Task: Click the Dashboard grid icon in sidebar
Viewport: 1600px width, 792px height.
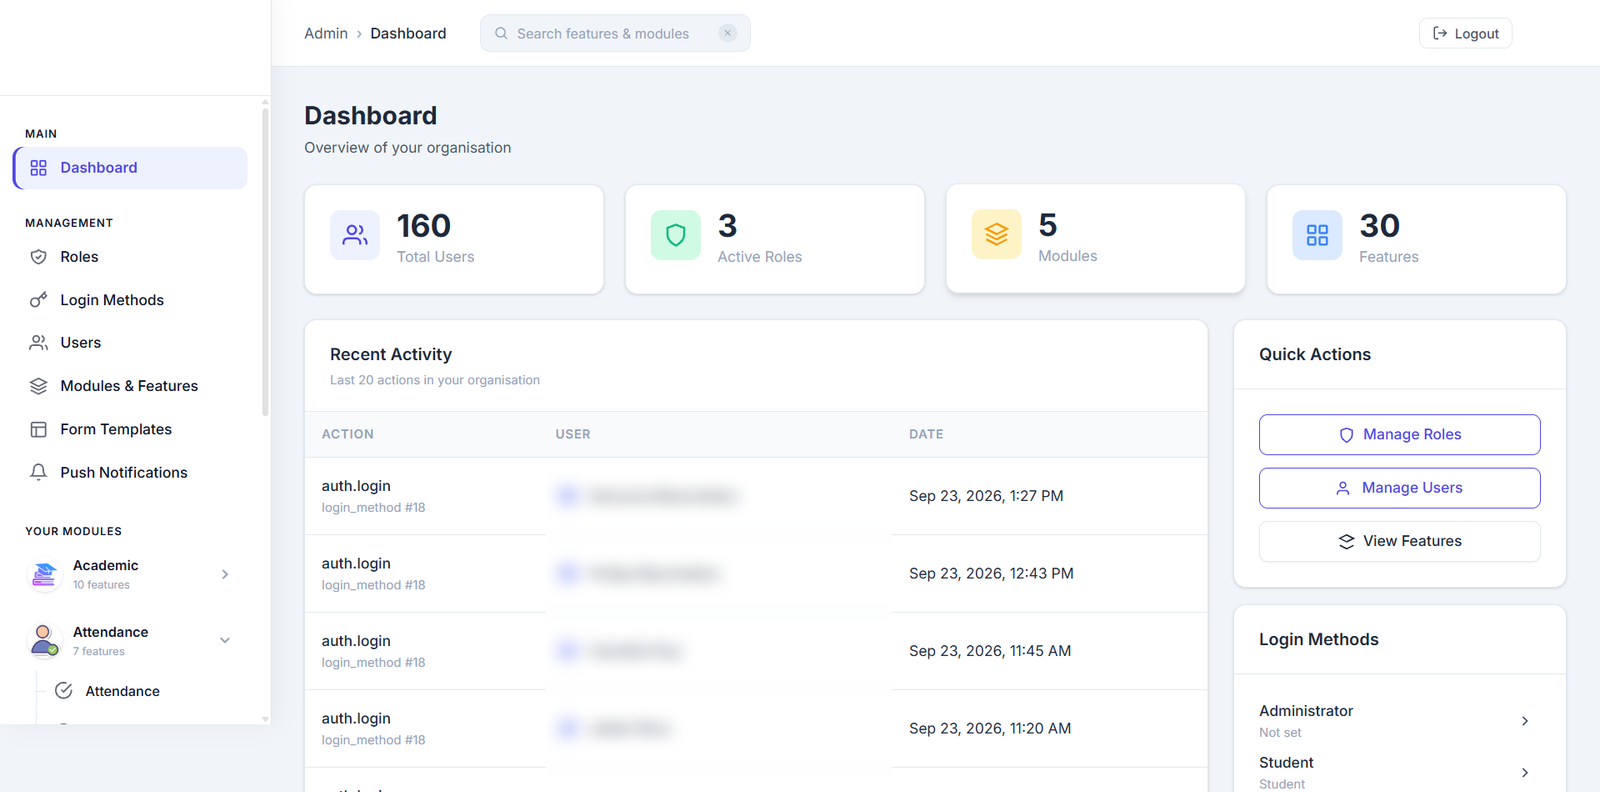Action: click(x=39, y=168)
